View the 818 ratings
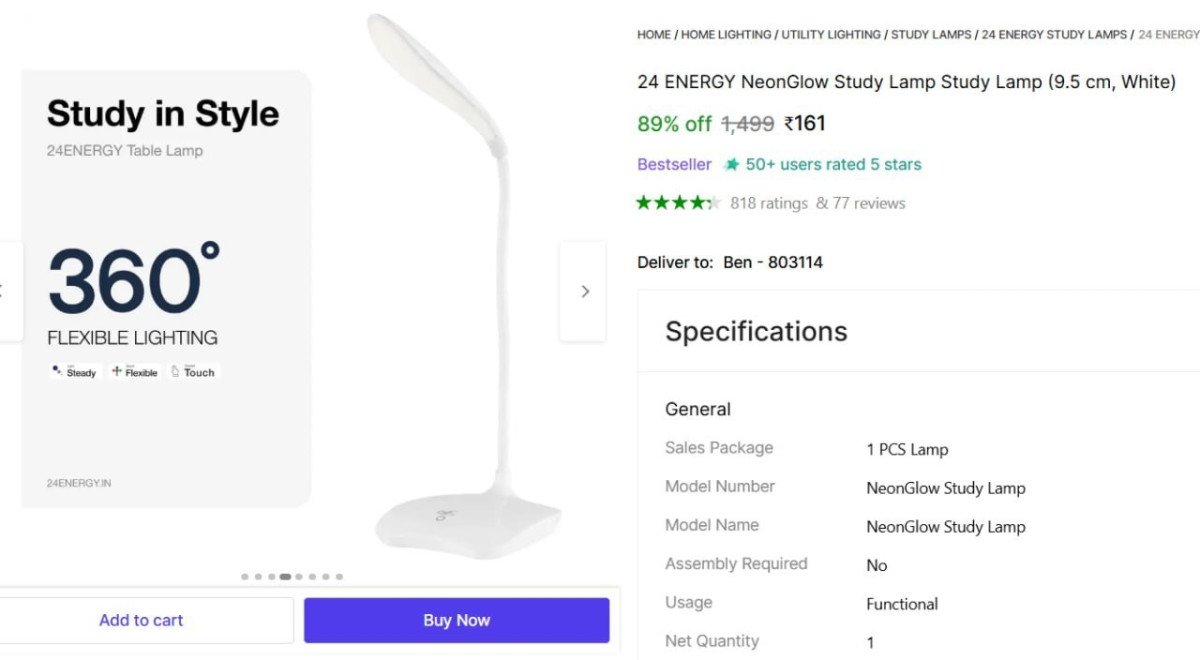The height and width of the screenshot is (660, 1200). tap(768, 202)
